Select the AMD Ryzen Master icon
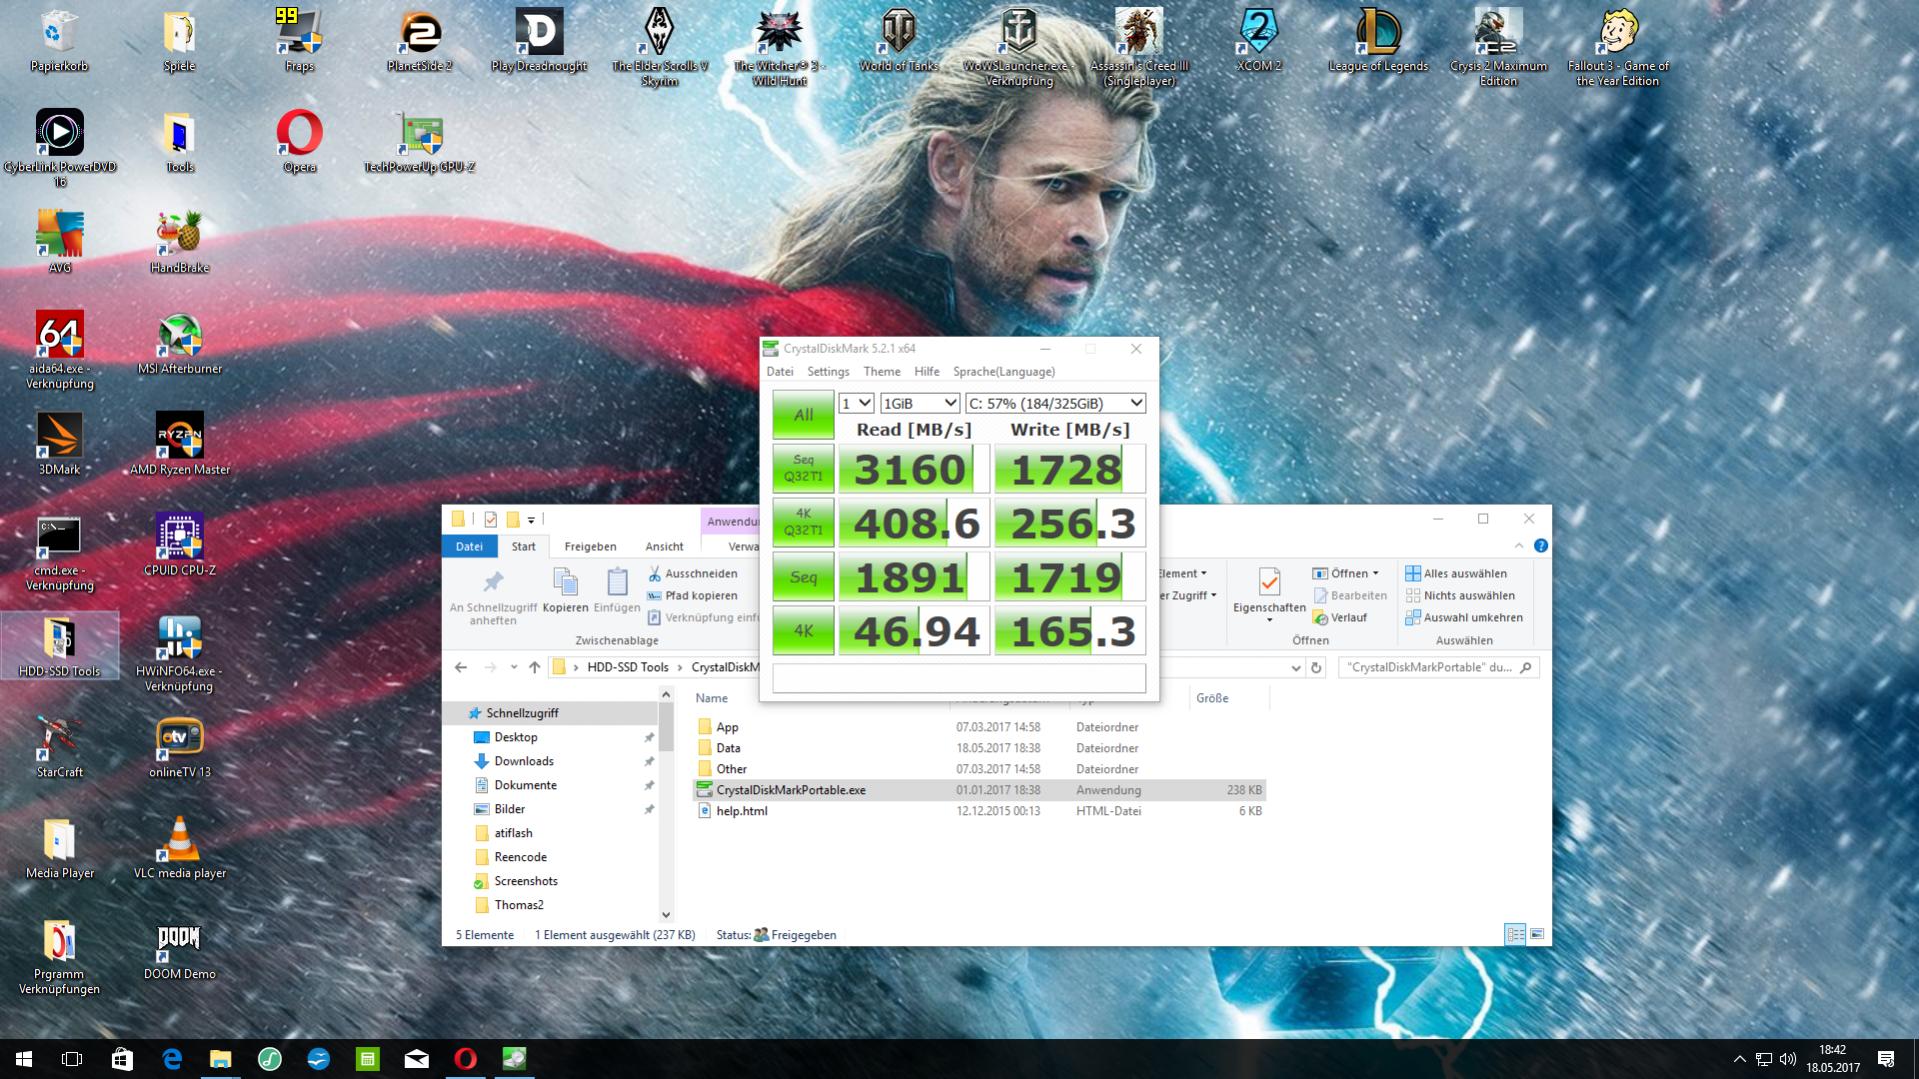The image size is (1919, 1079). [179, 444]
